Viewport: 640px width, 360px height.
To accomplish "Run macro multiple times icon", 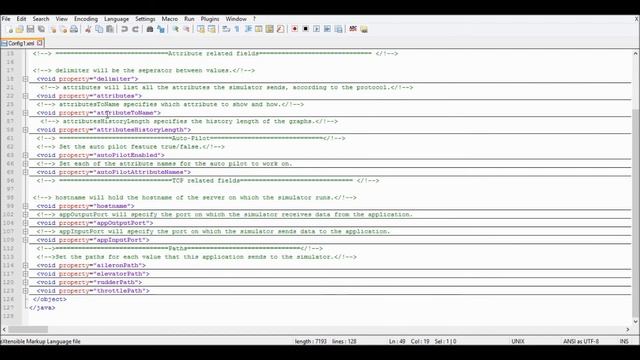I will tap(327, 29).
